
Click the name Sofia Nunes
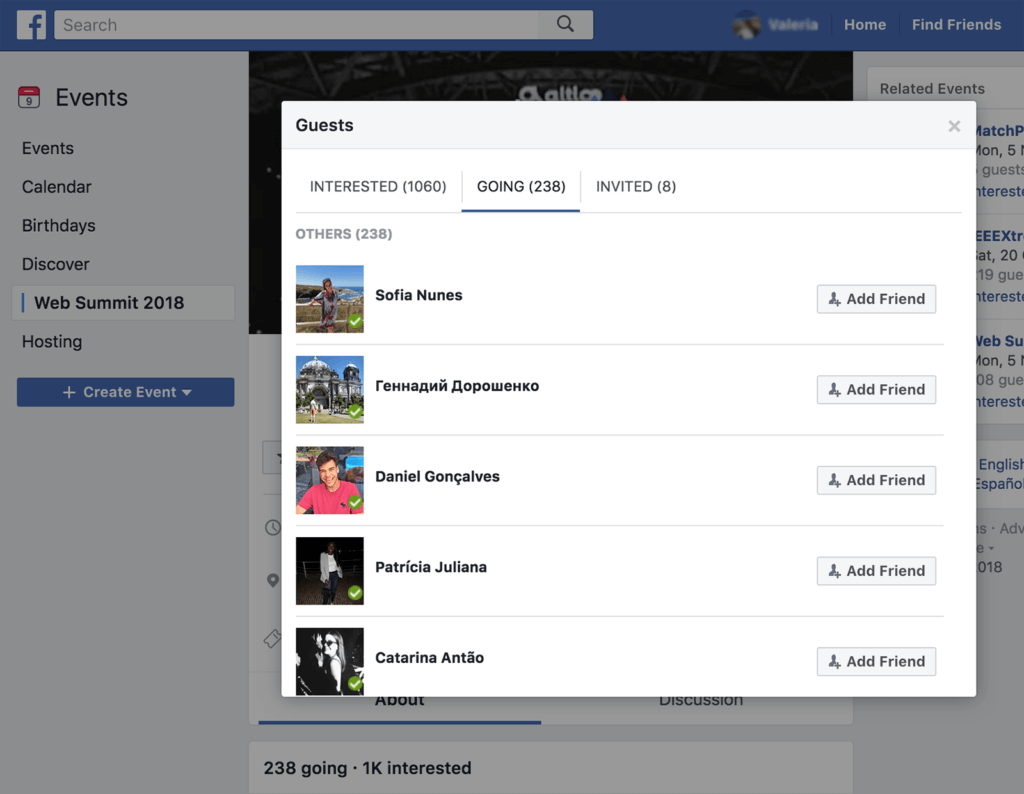tap(419, 295)
